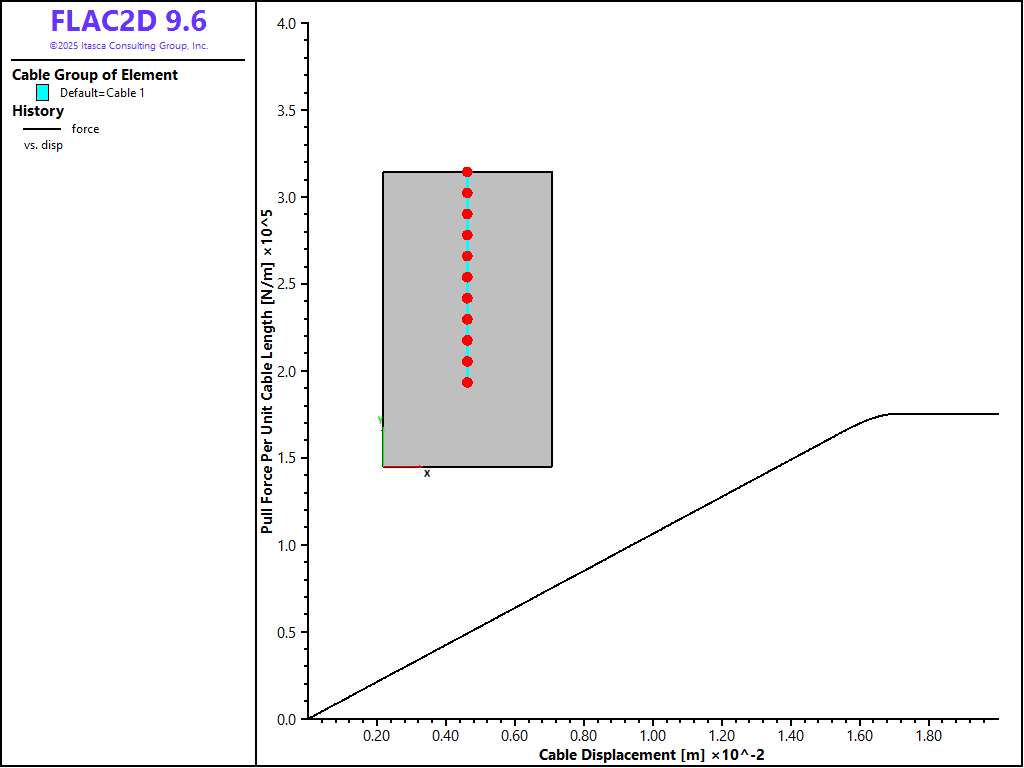Click the 1.80 tick label on x-axis
Image resolution: width=1024 pixels, height=768 pixels.
click(x=928, y=737)
